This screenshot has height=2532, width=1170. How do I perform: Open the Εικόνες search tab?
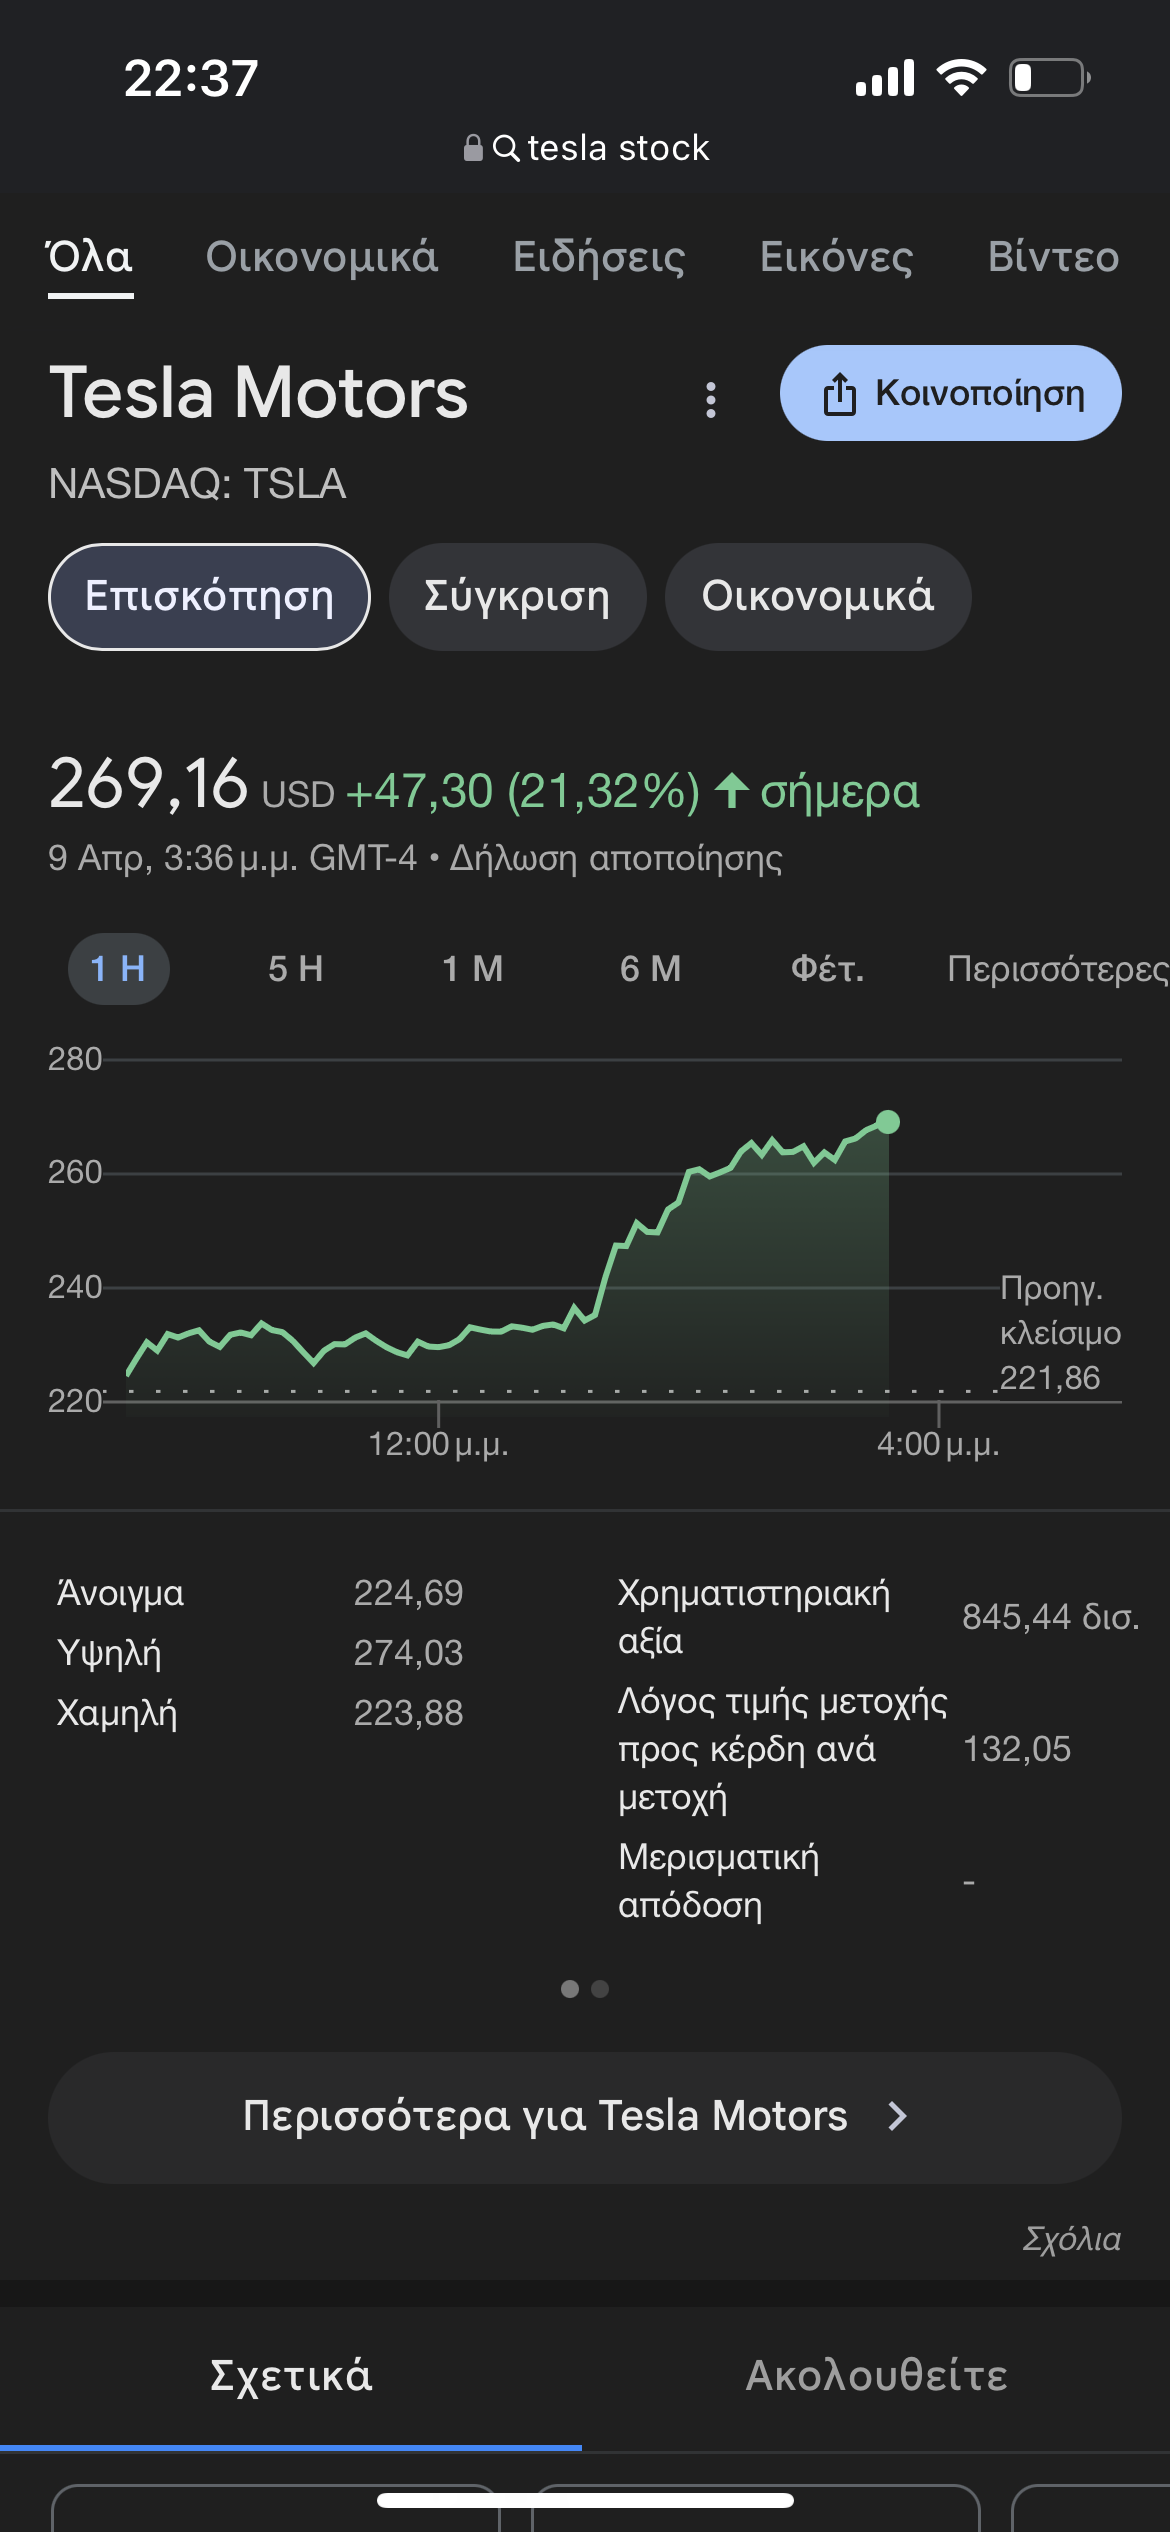click(836, 257)
